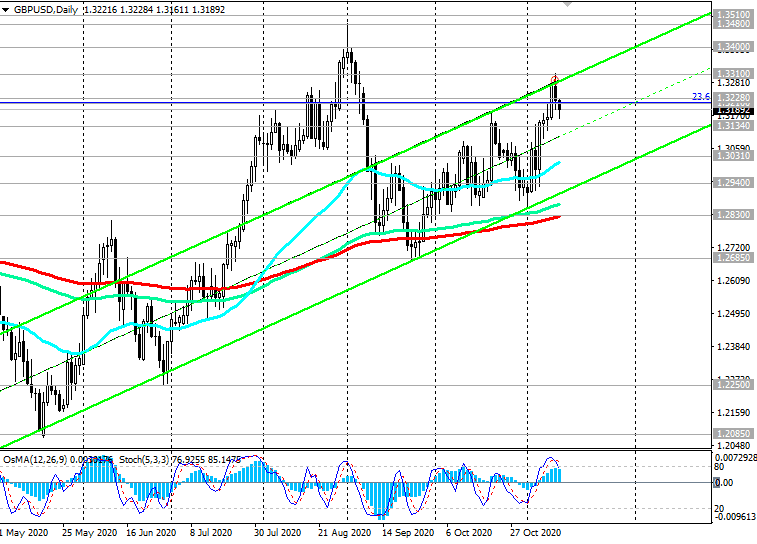Image resolution: width=757 pixels, height=544 pixels.
Task: Select the 1.35100 price level label
Action: click(x=733, y=15)
